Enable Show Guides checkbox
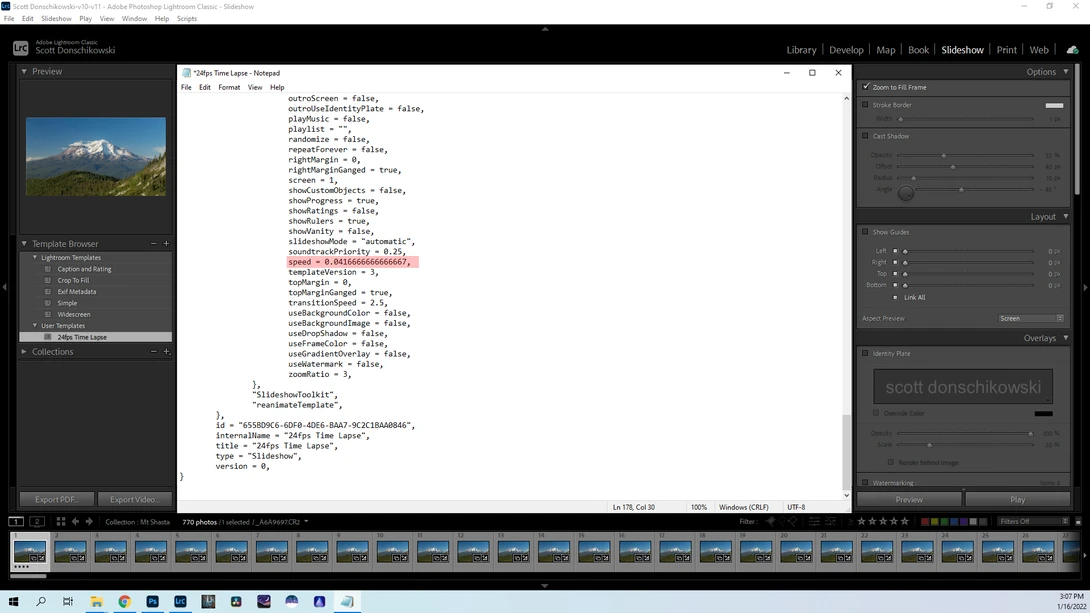Screen dimensions: 1090x613 (x=865, y=232)
